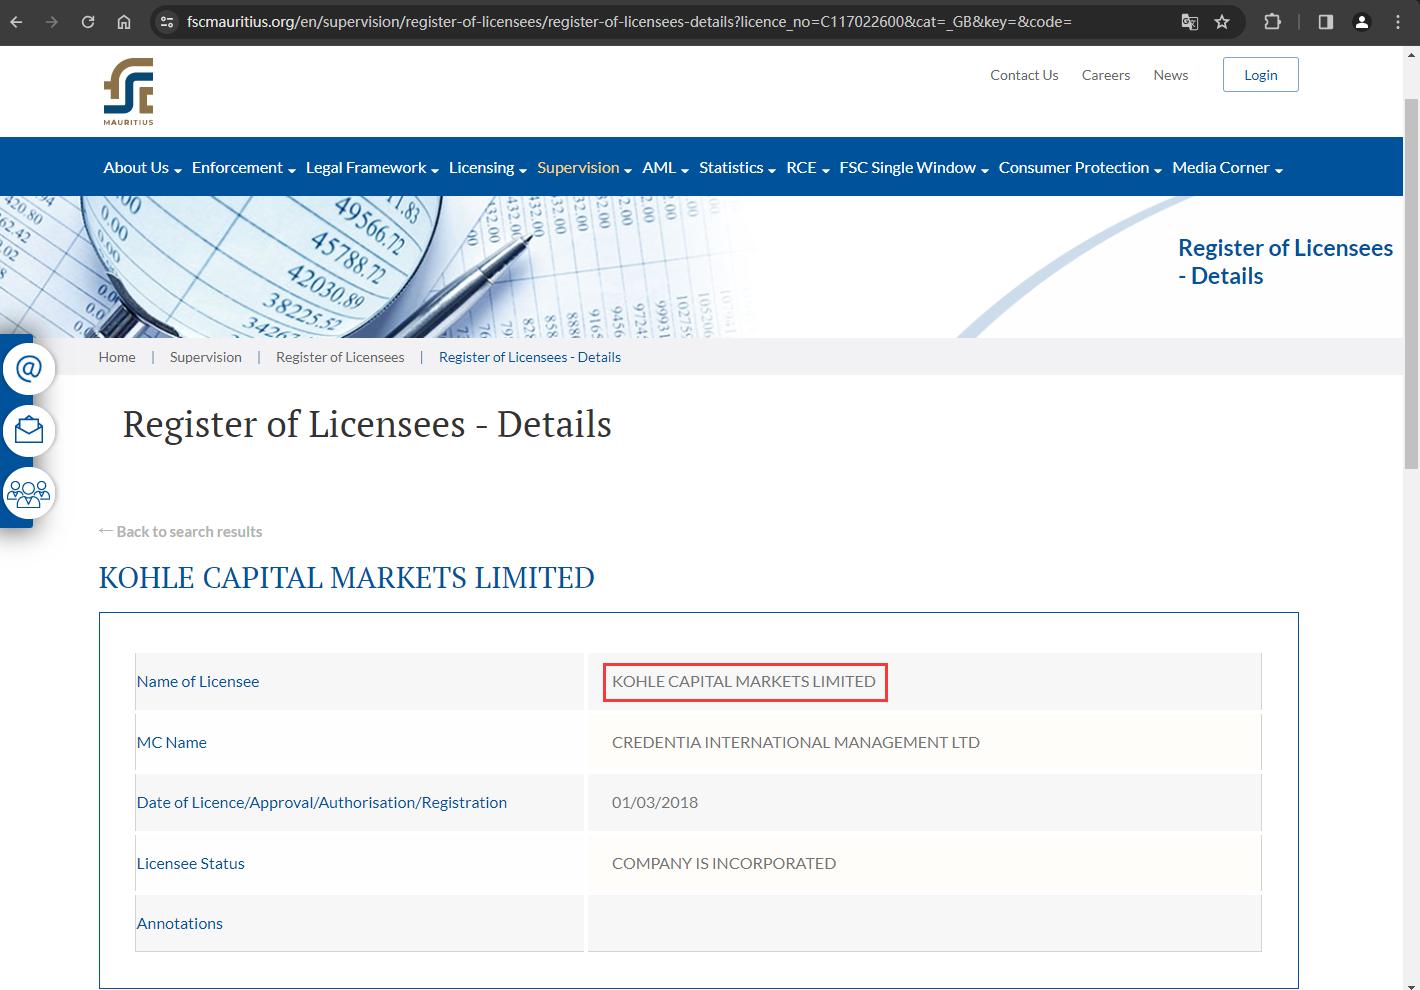This screenshot has width=1420, height=990.
Task: Go to Register of Licensees breadcrumb
Action: [340, 357]
